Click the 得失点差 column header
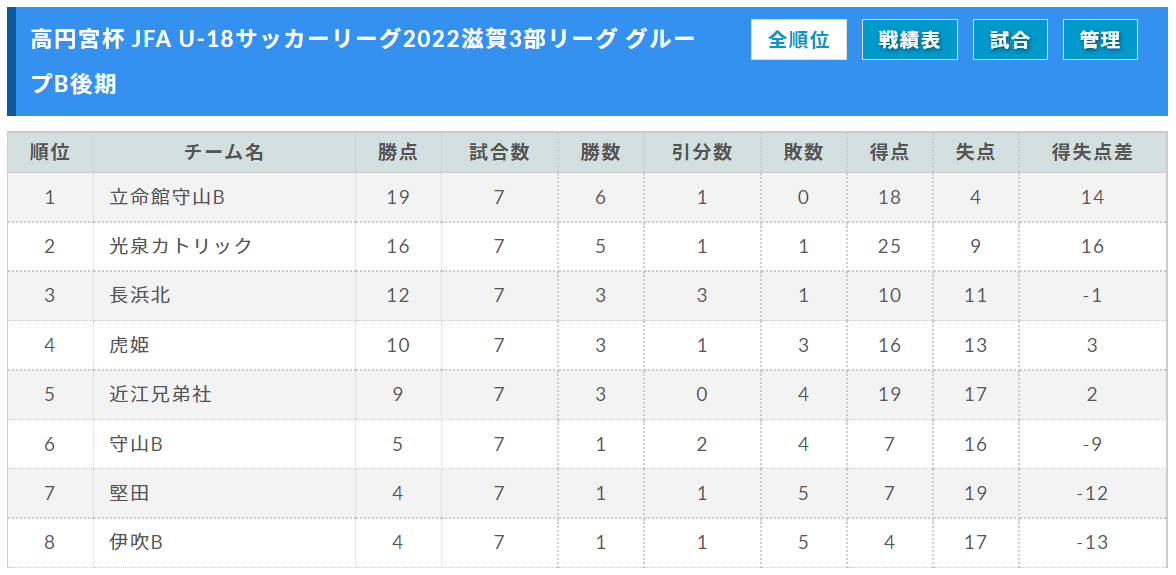Image resolution: width=1176 pixels, height=575 pixels. tap(1092, 152)
